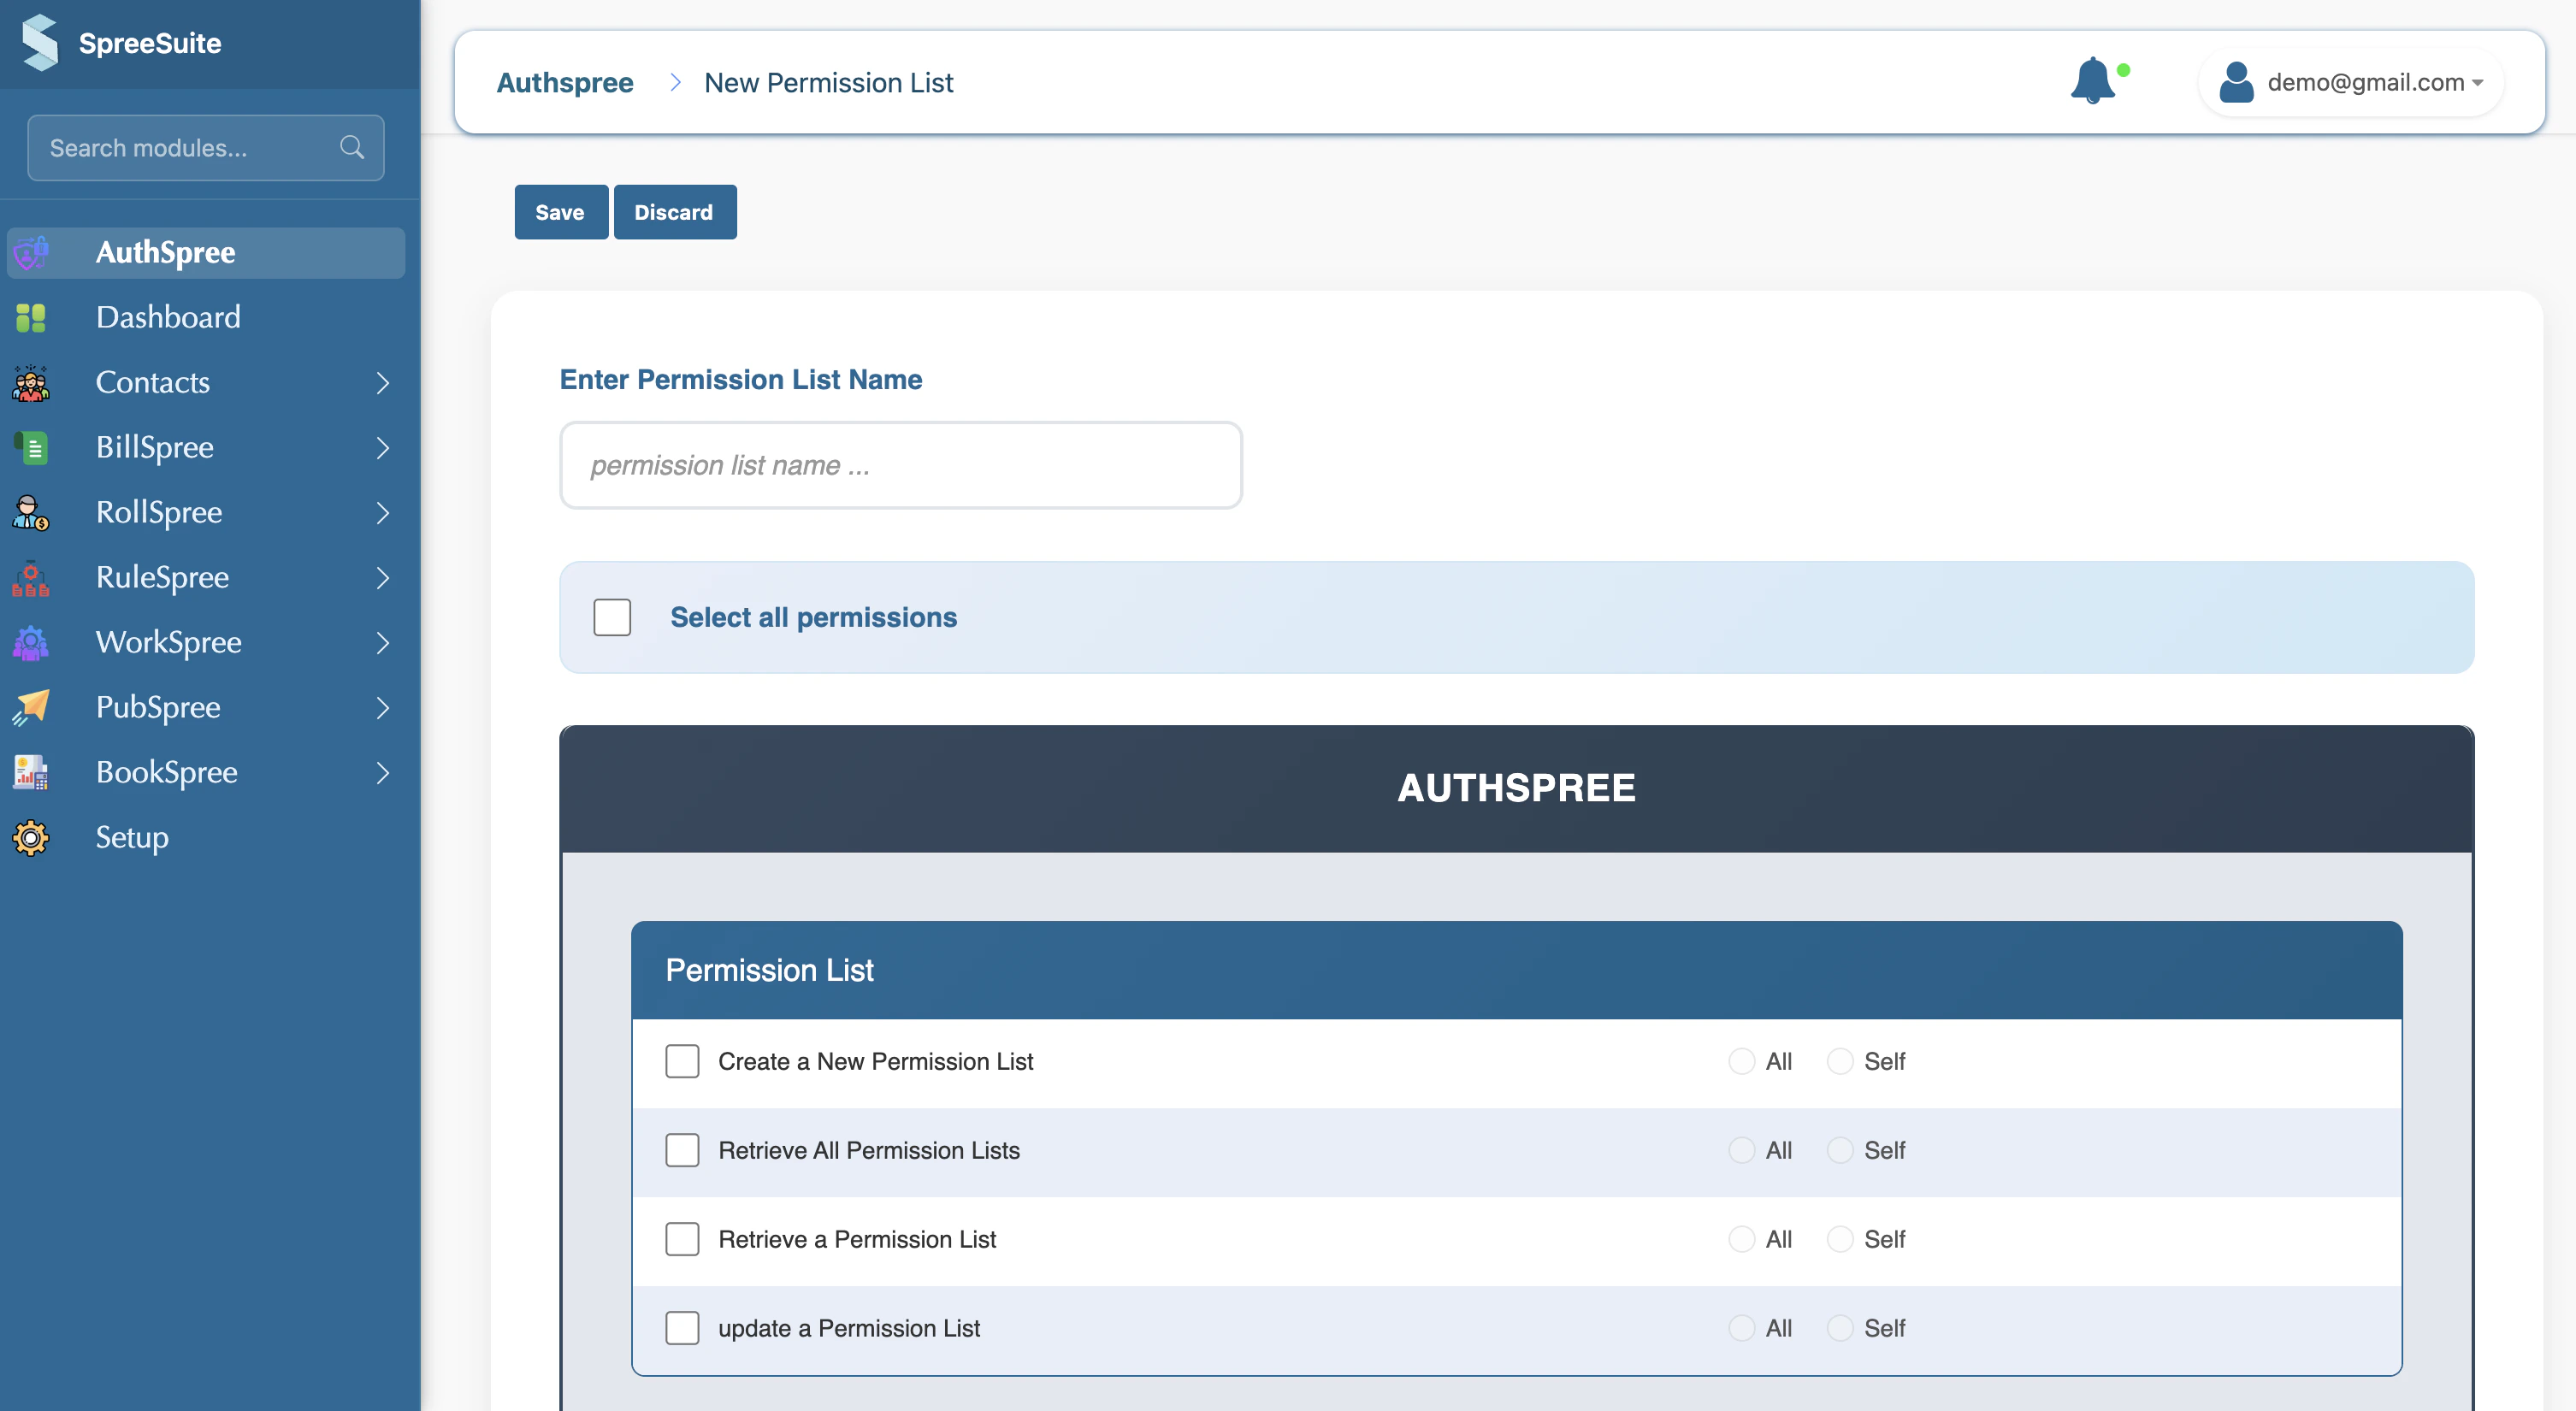Screen dimensions: 2576x1411
Task: Select Self for Retrieve All Permission Lists
Action: (1840, 1150)
